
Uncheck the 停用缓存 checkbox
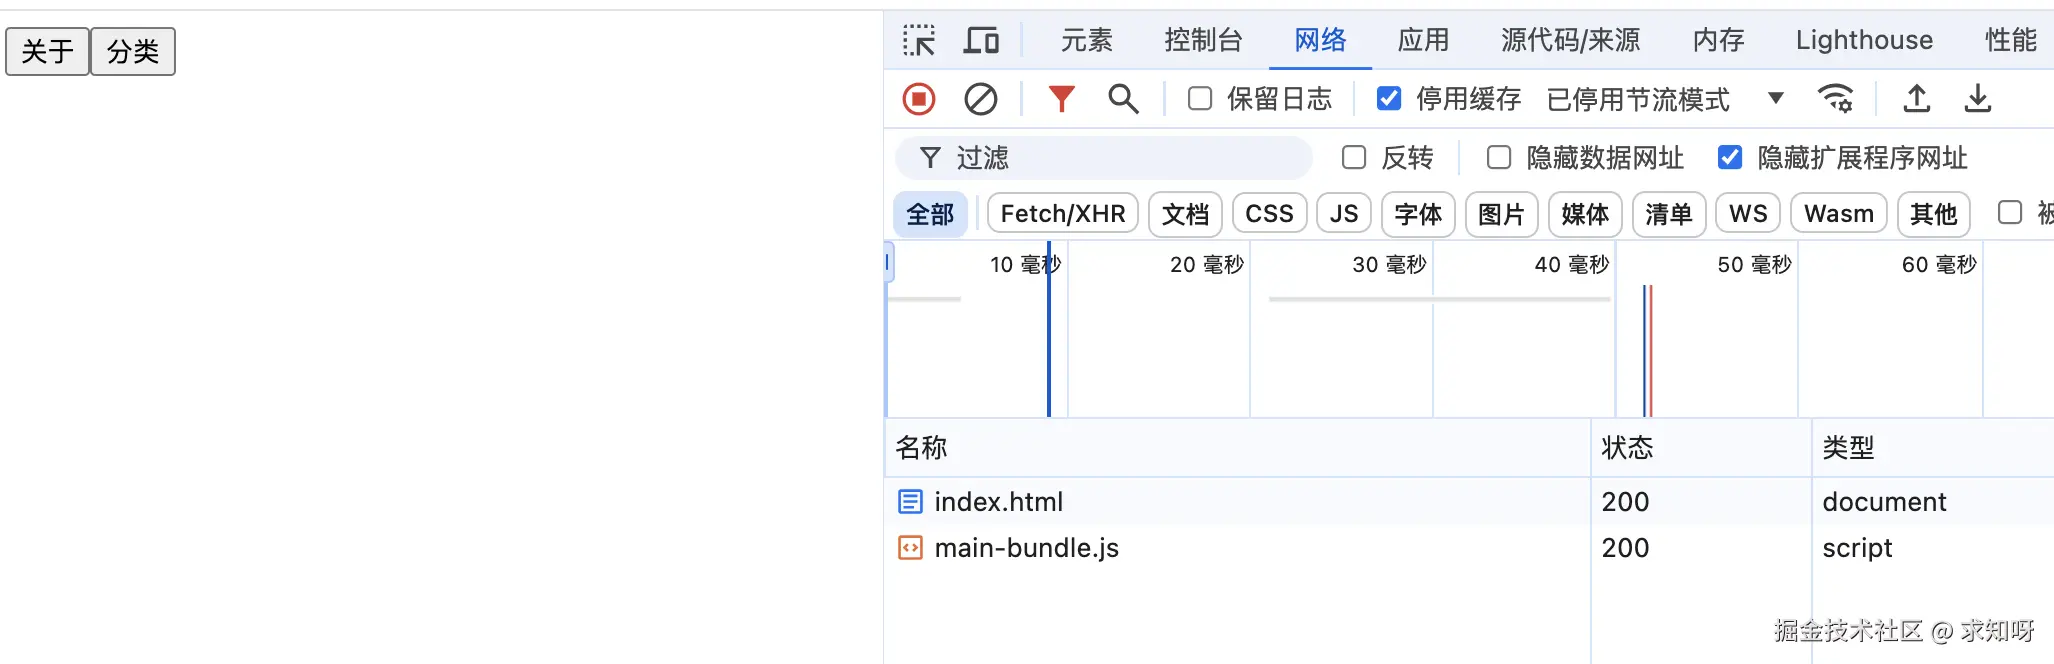tap(1389, 98)
